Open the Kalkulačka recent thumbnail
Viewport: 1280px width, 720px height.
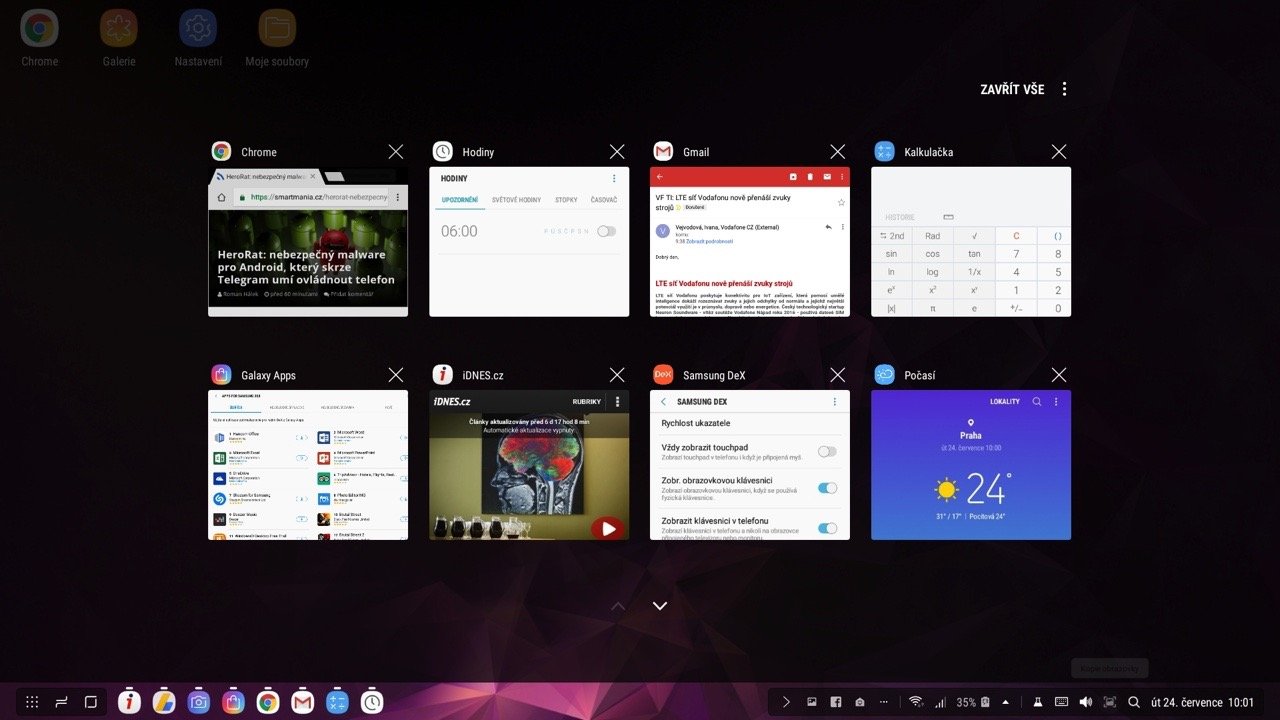(x=971, y=242)
